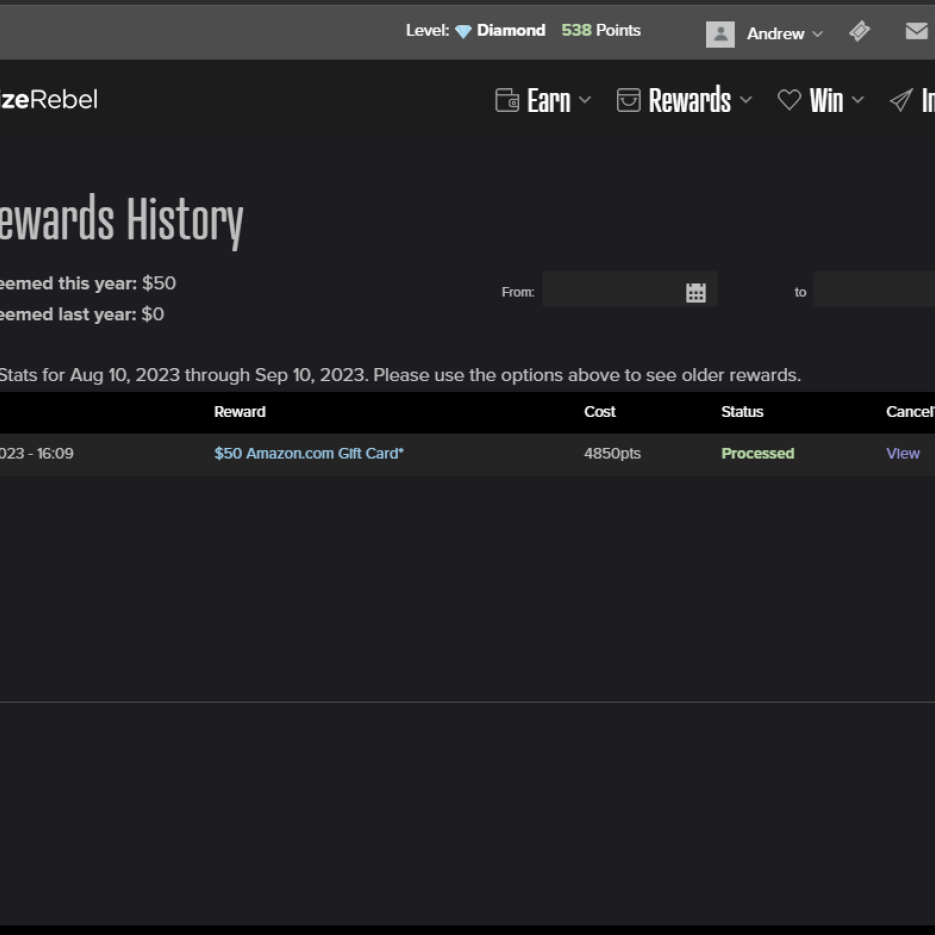This screenshot has height=935, width=935.
Task: Click the paper plane Invite icon
Action: point(901,100)
